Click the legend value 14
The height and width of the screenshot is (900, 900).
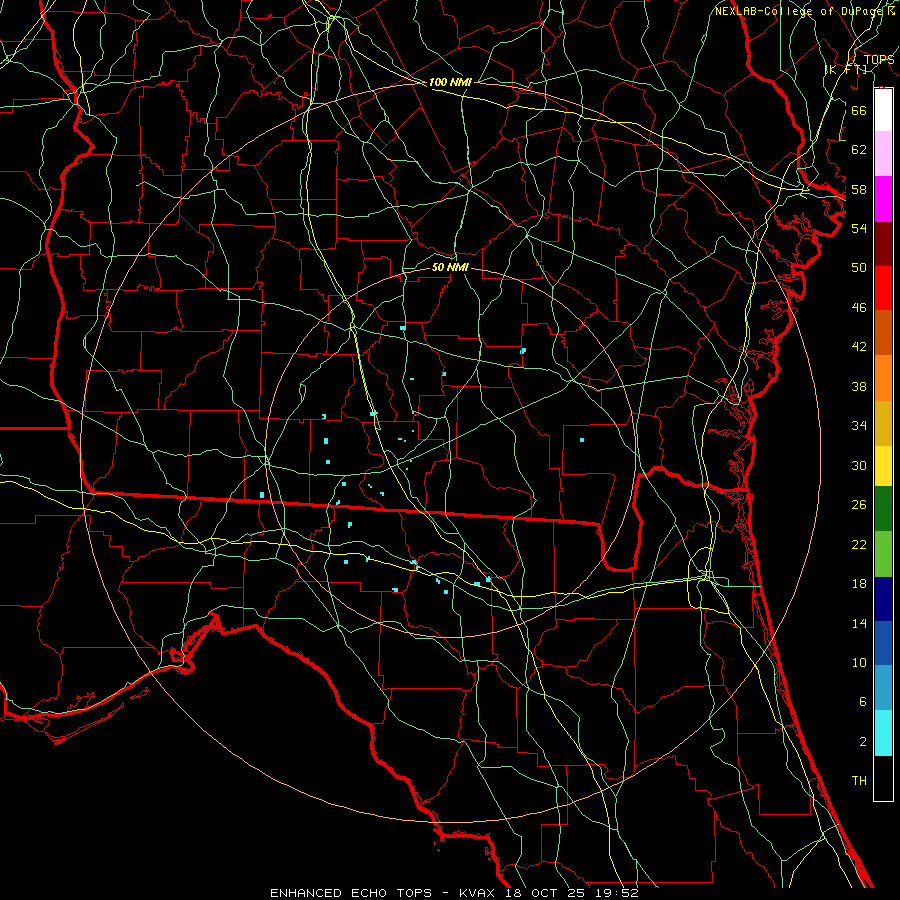[859, 623]
